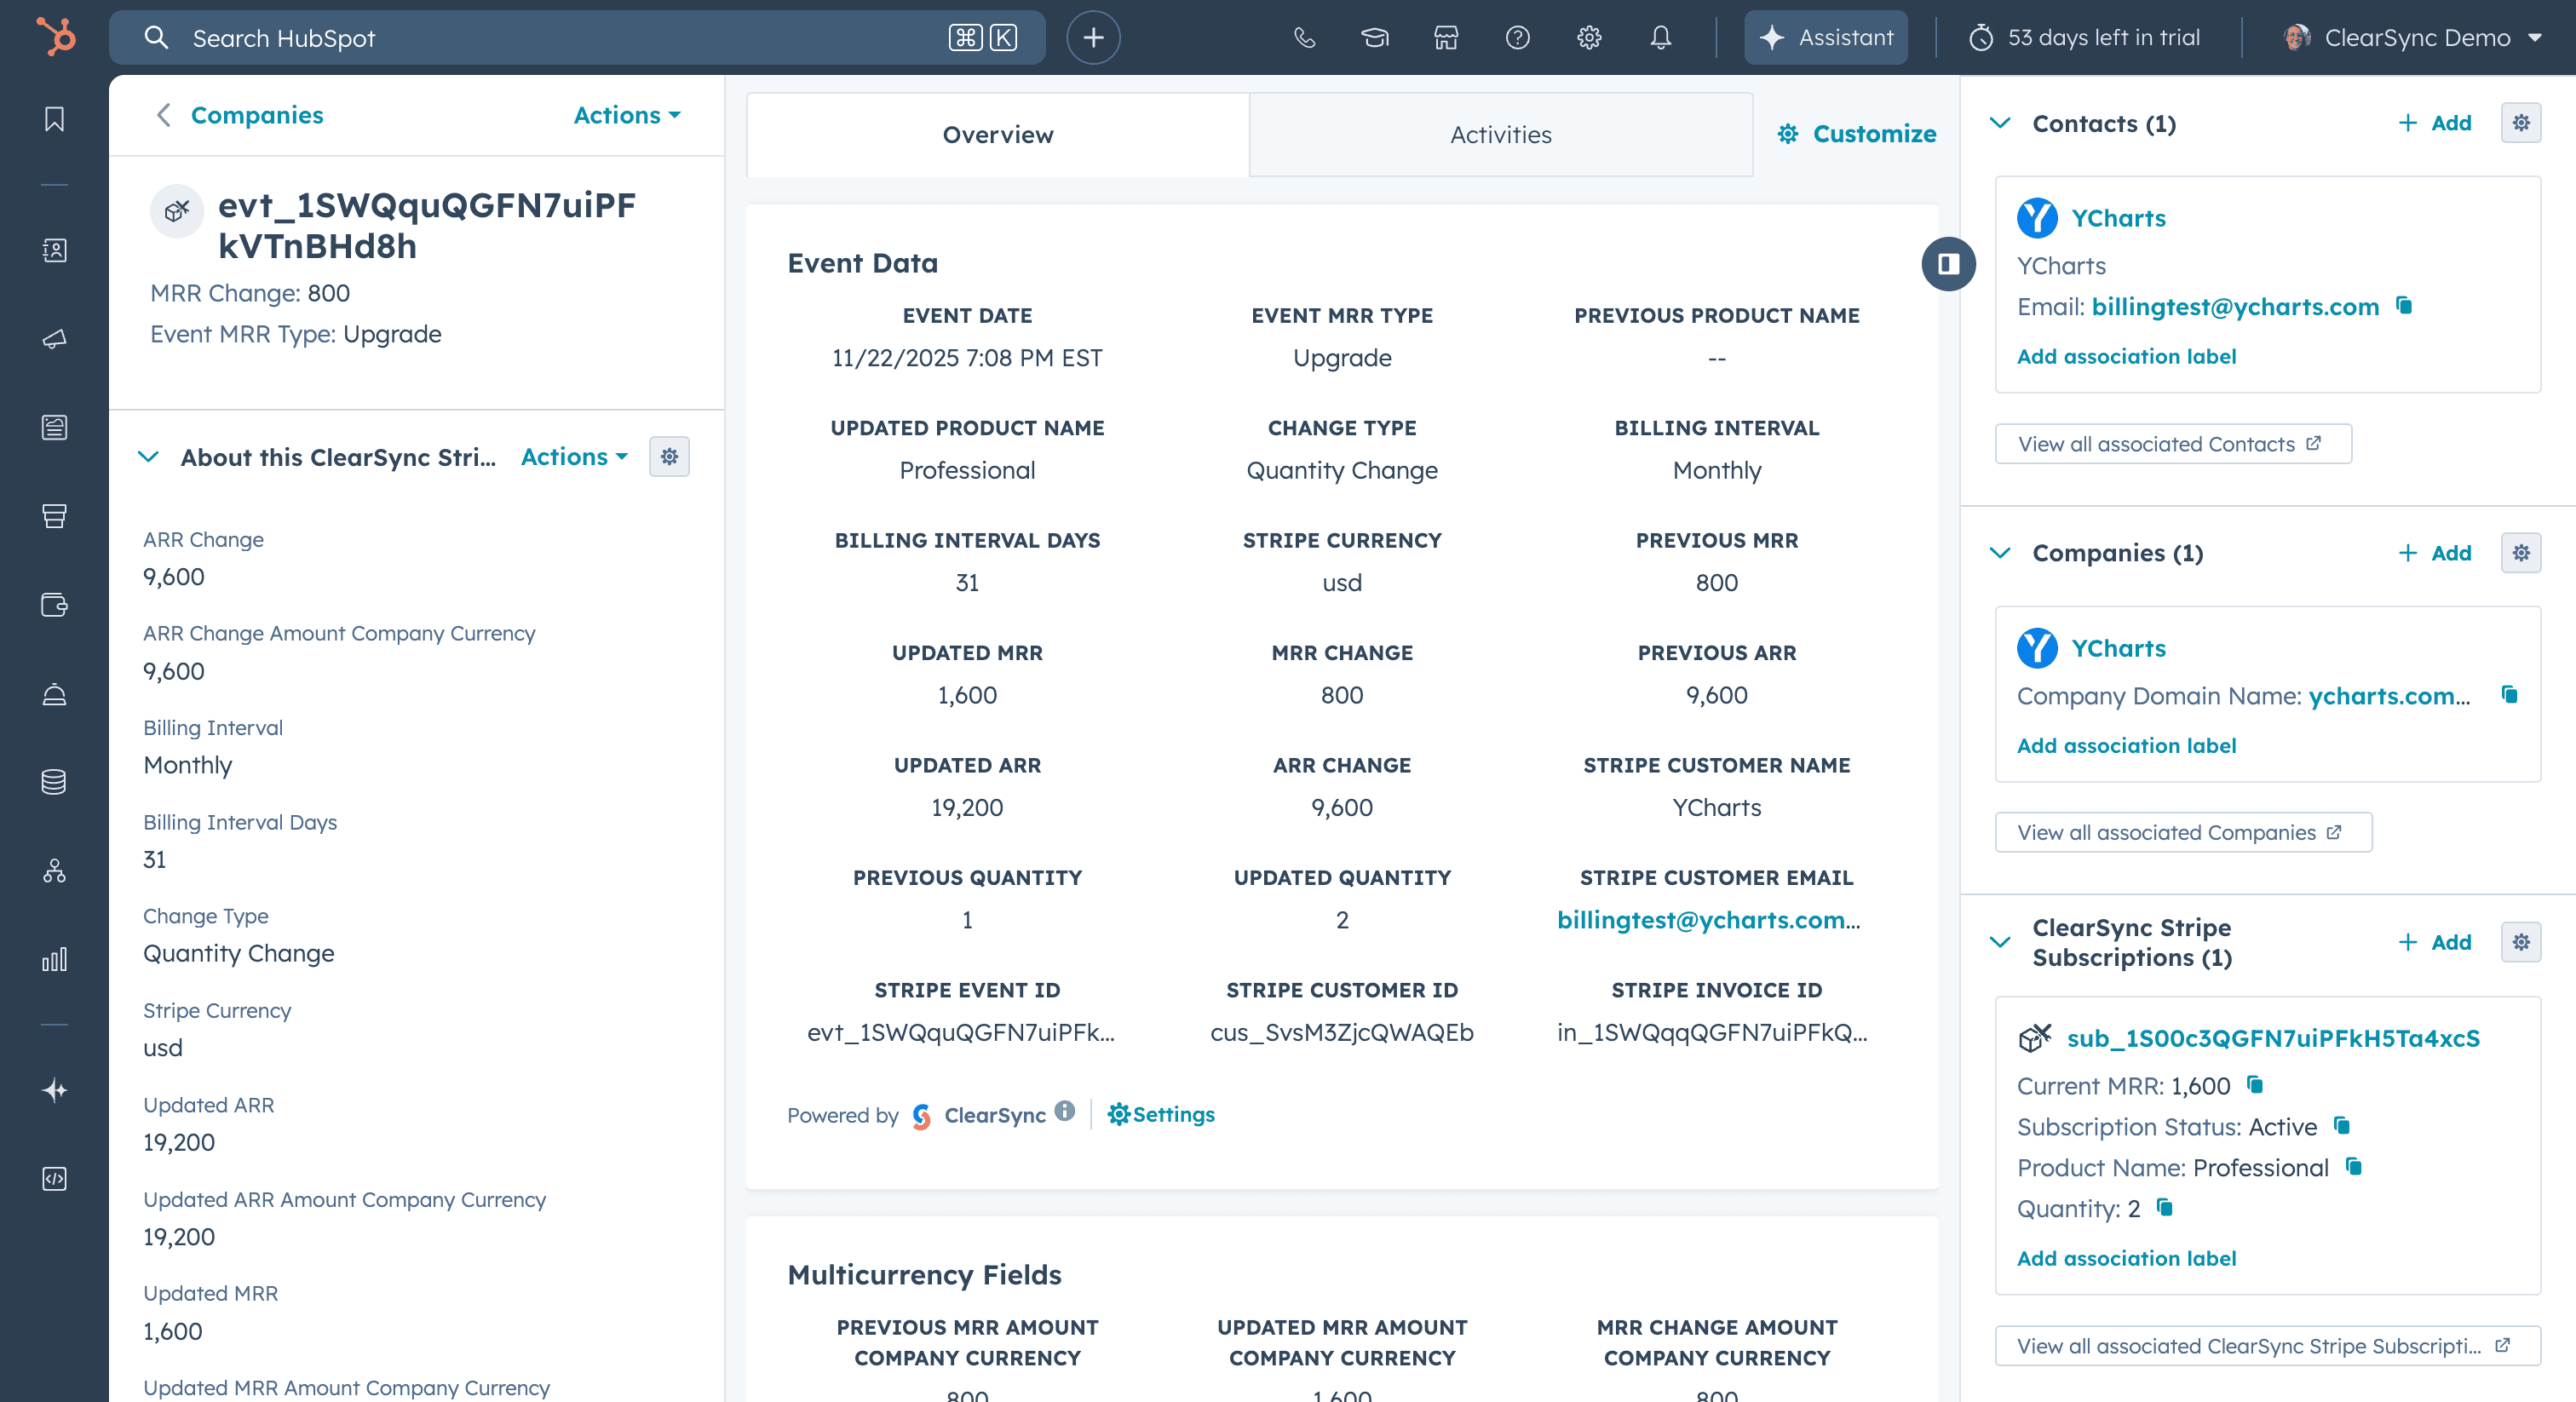Screen dimensions: 2576x1402
Task: Collapse the right sidebar panel toggle
Action: (1948, 264)
